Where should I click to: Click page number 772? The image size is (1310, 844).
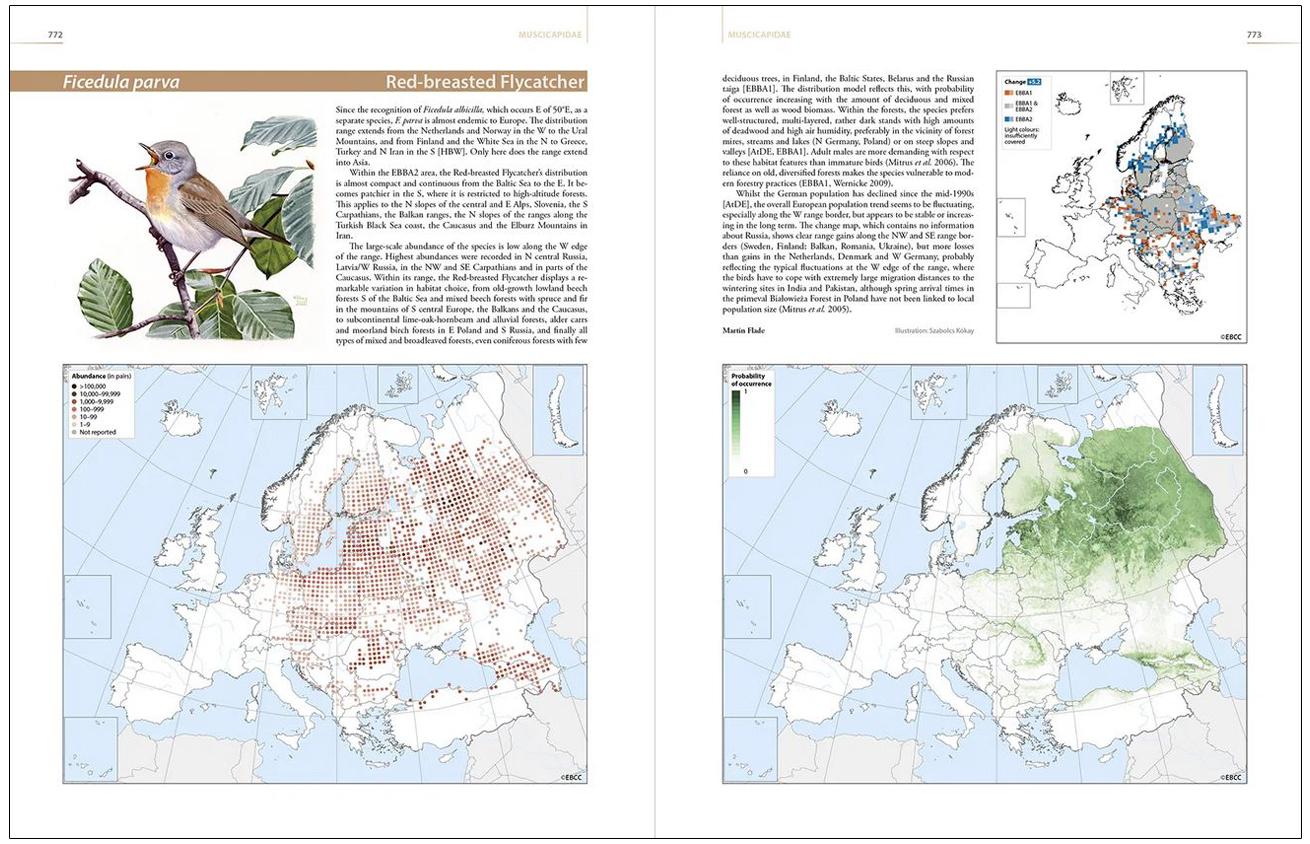(55, 34)
